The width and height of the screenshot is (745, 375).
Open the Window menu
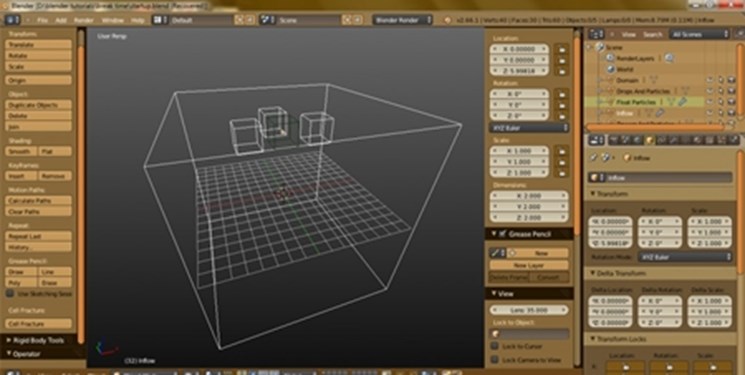click(113, 20)
